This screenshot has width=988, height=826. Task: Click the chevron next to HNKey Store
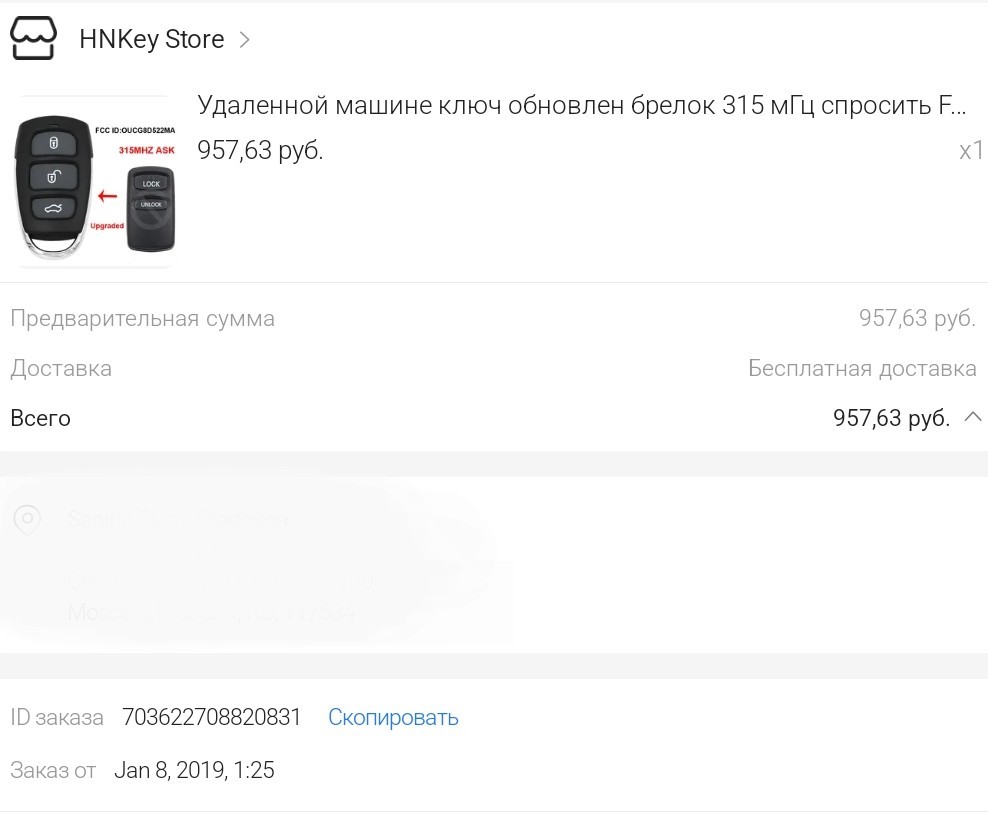pos(245,40)
